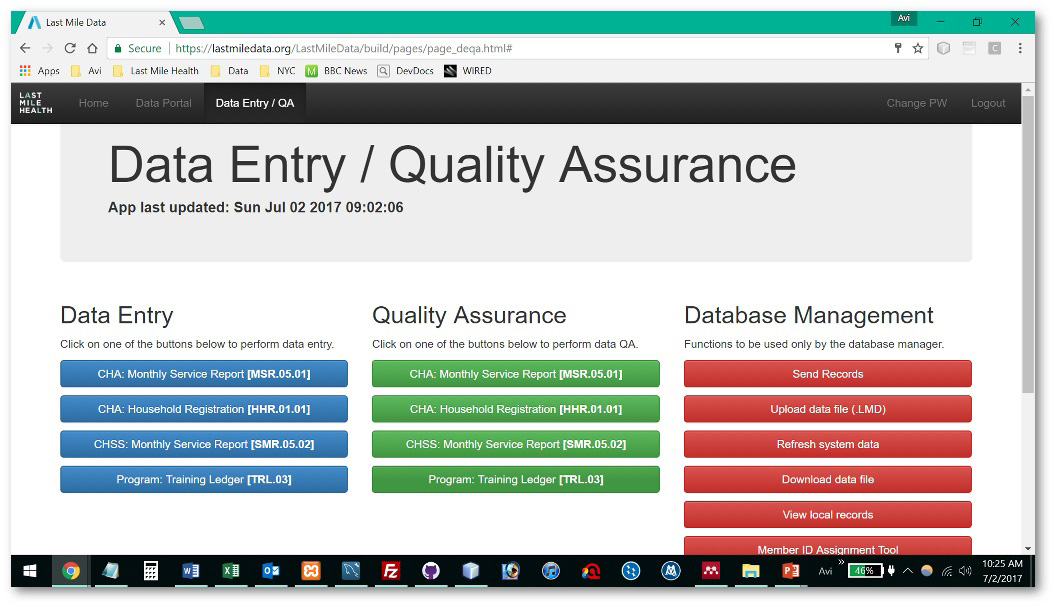
Task: Open the GitHub Desktop taskbar icon
Action: [431, 571]
